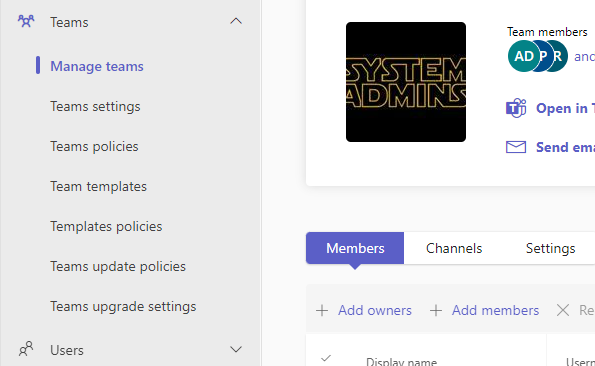Click the AD member avatar
This screenshot has width=595, height=366.
(523, 56)
